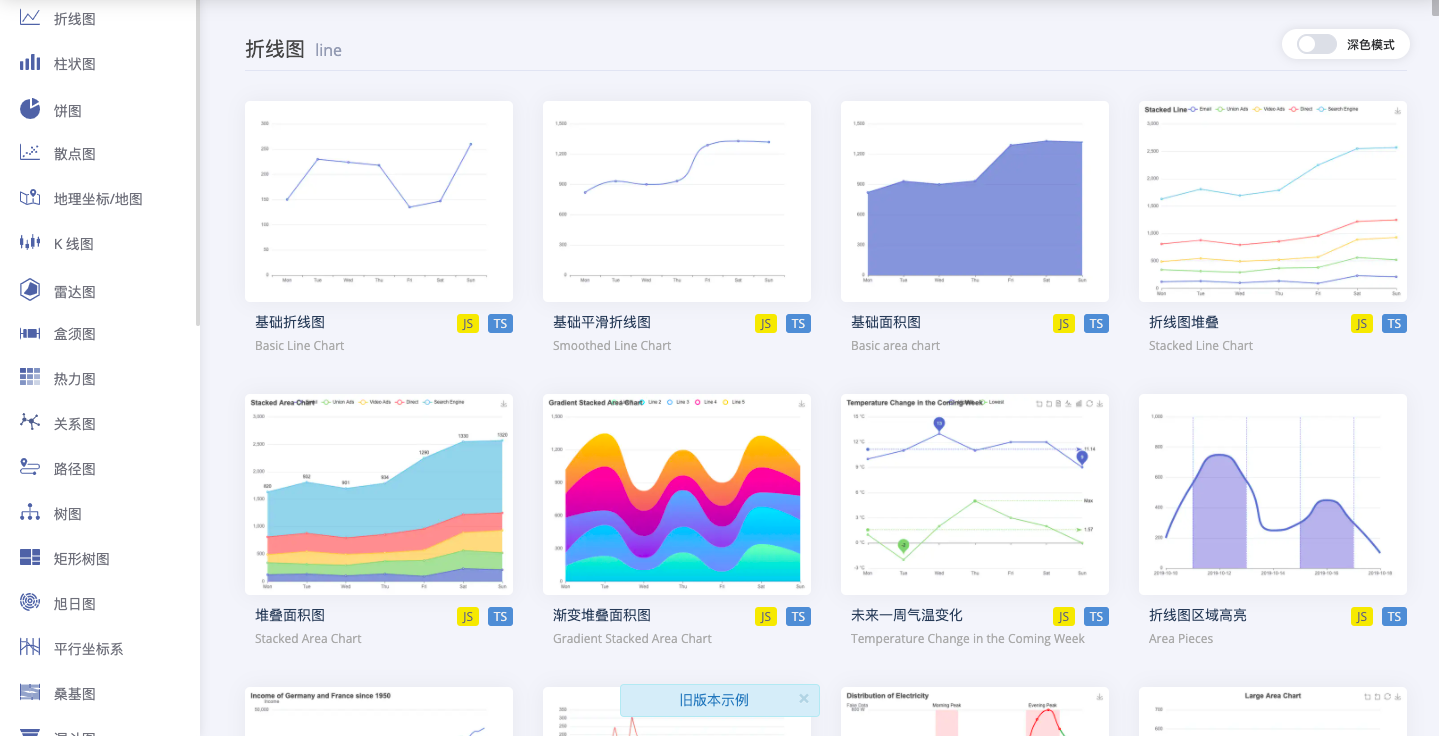This screenshot has height=736, width=1439.
Task: Click the scatter plot sidebar icon
Action: point(30,153)
